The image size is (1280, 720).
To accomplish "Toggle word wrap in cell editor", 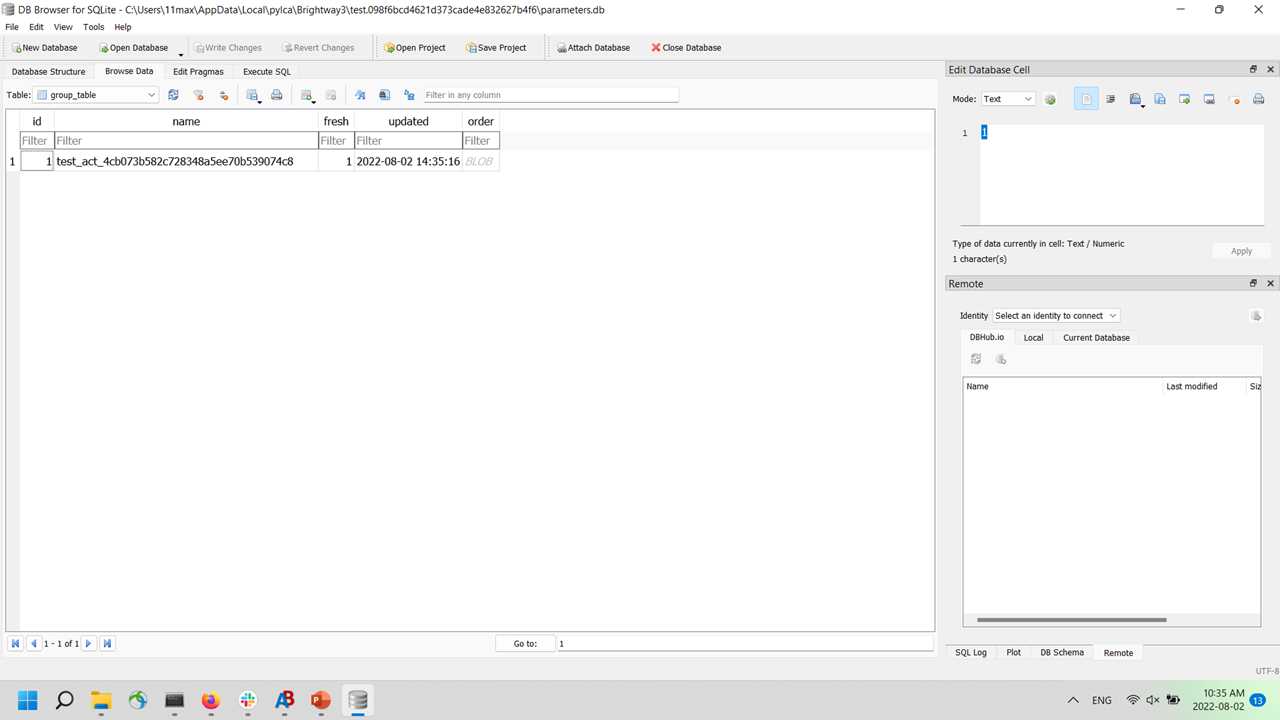I will (x=1111, y=99).
